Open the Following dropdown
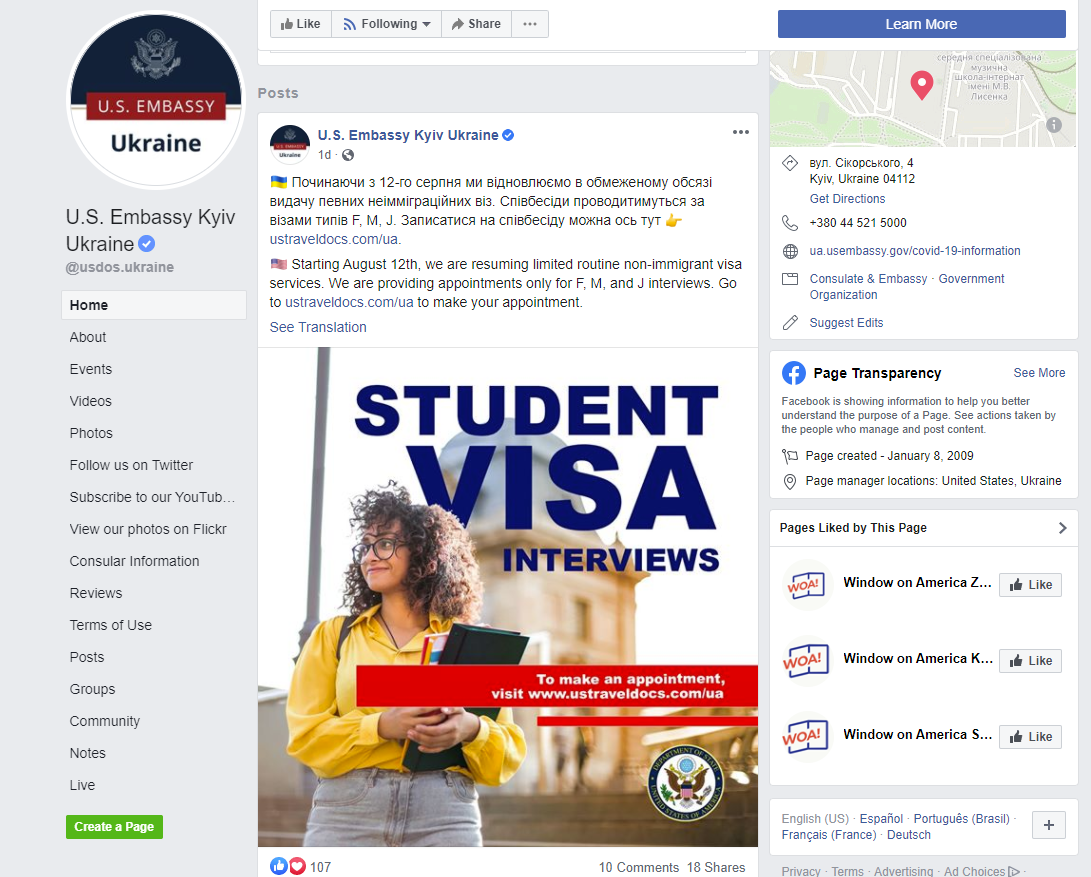Screen dimensions: 1091x877 tap(387, 24)
